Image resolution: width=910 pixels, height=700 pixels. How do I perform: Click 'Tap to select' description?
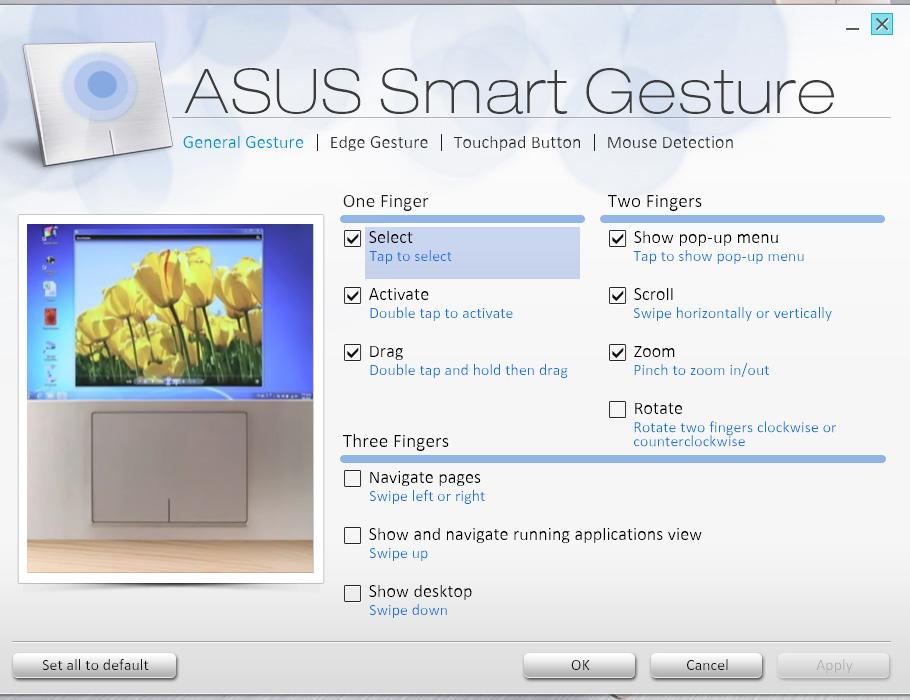tap(410, 257)
